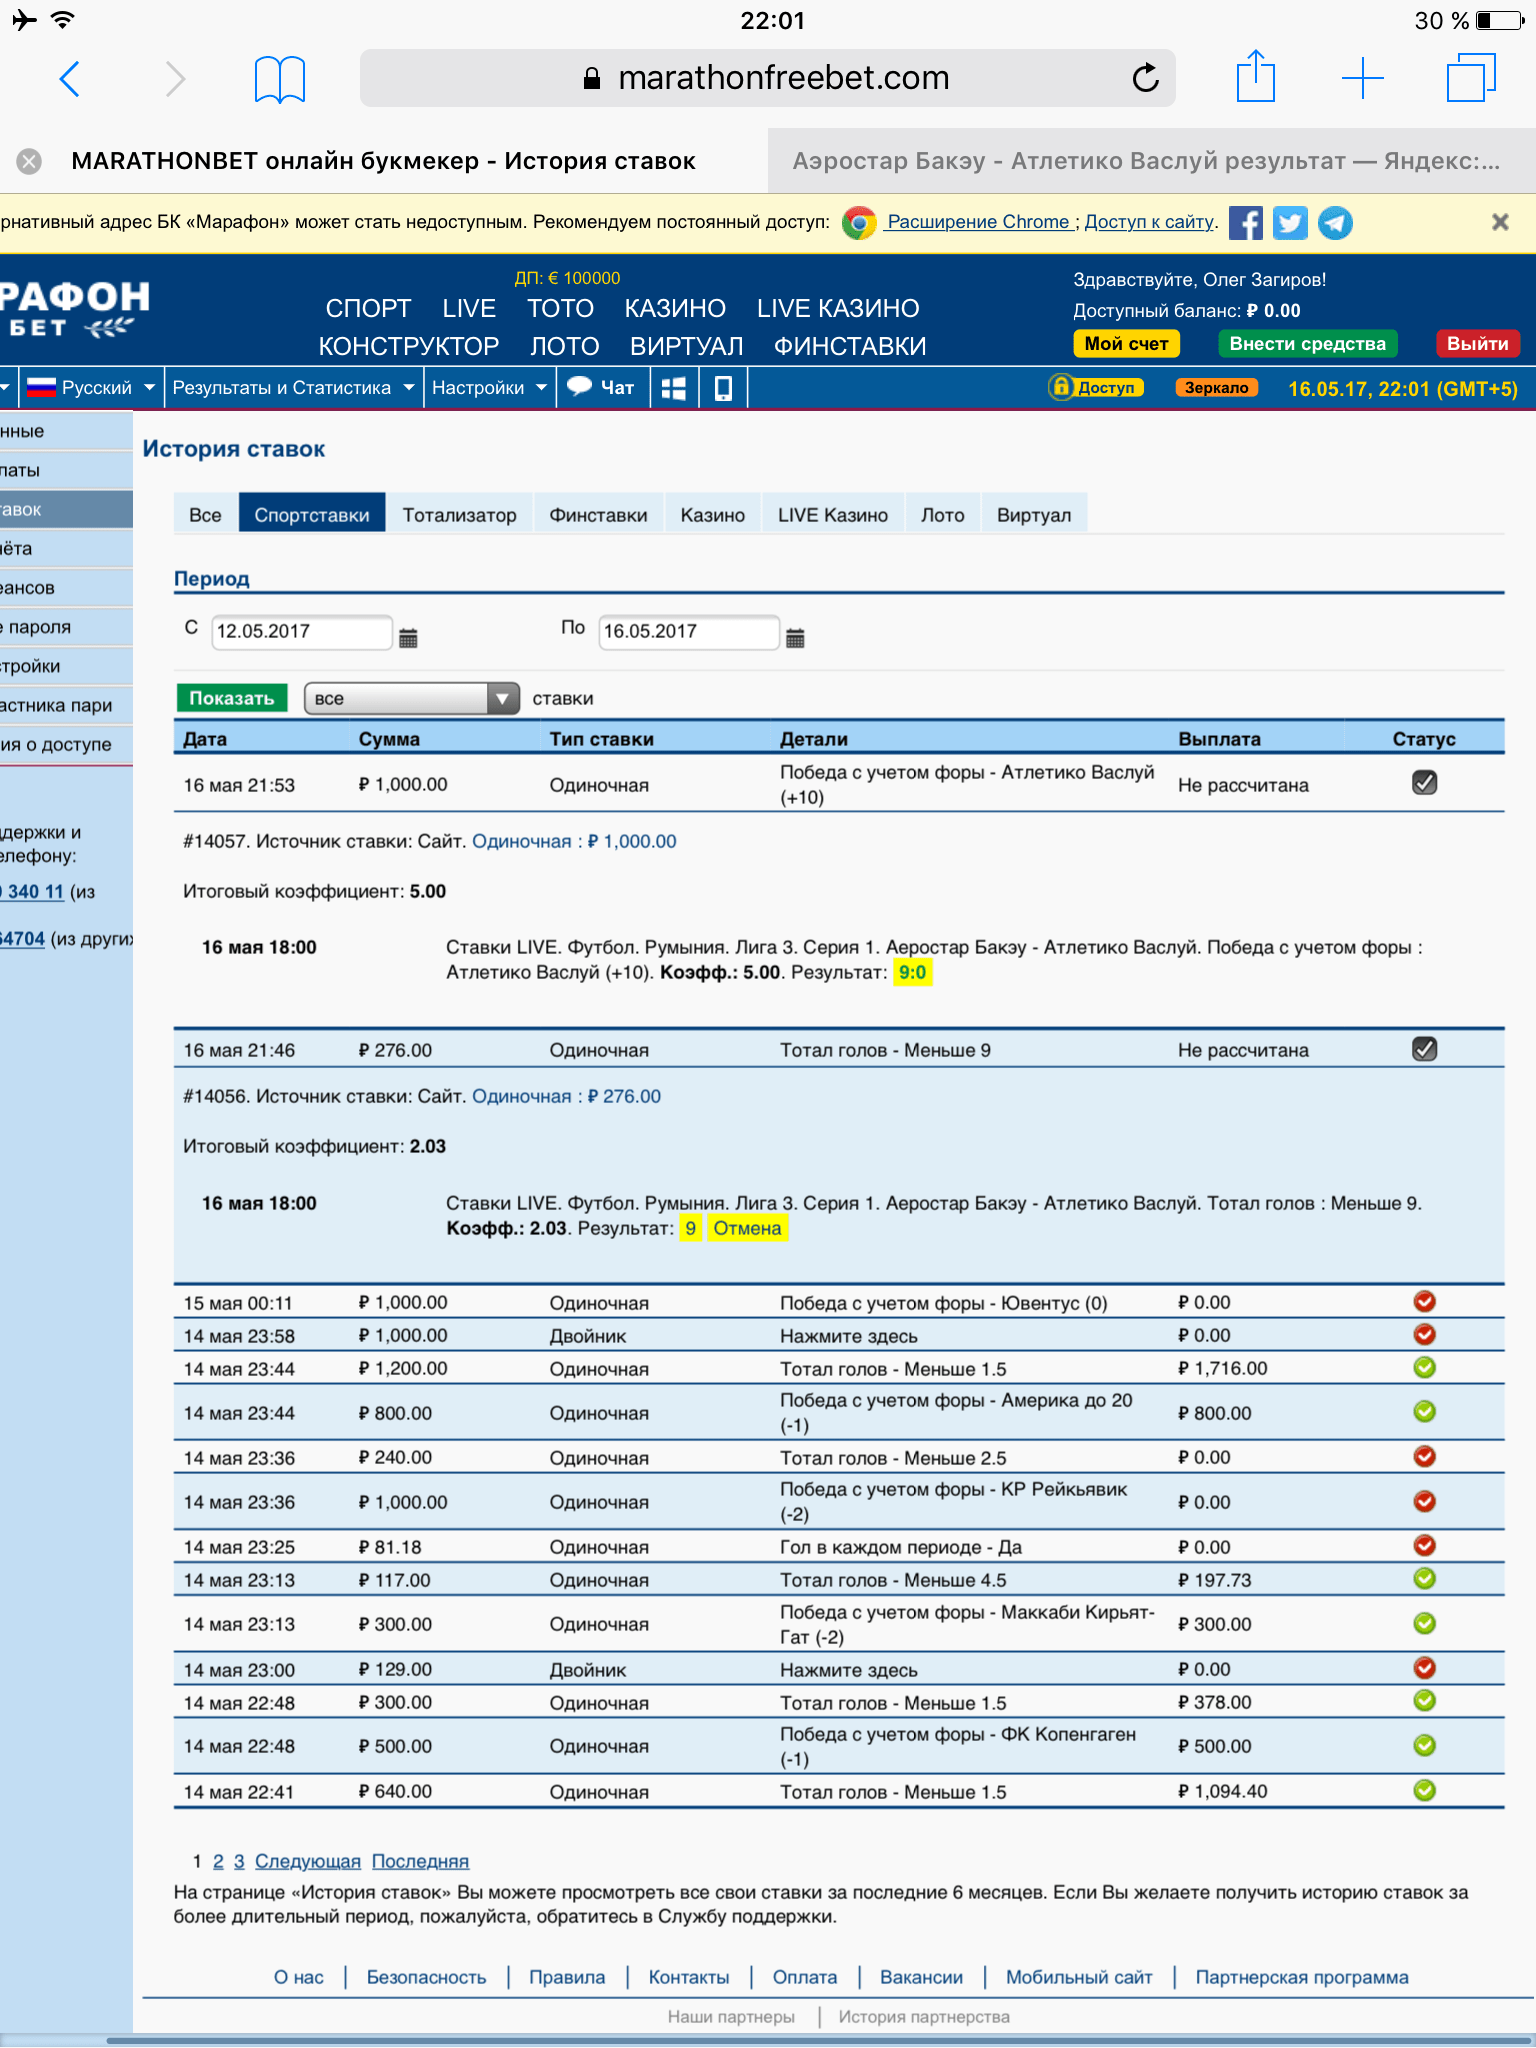The height and width of the screenshot is (2048, 1536).
Task: Click the Следующая pagination link
Action: 307,1861
